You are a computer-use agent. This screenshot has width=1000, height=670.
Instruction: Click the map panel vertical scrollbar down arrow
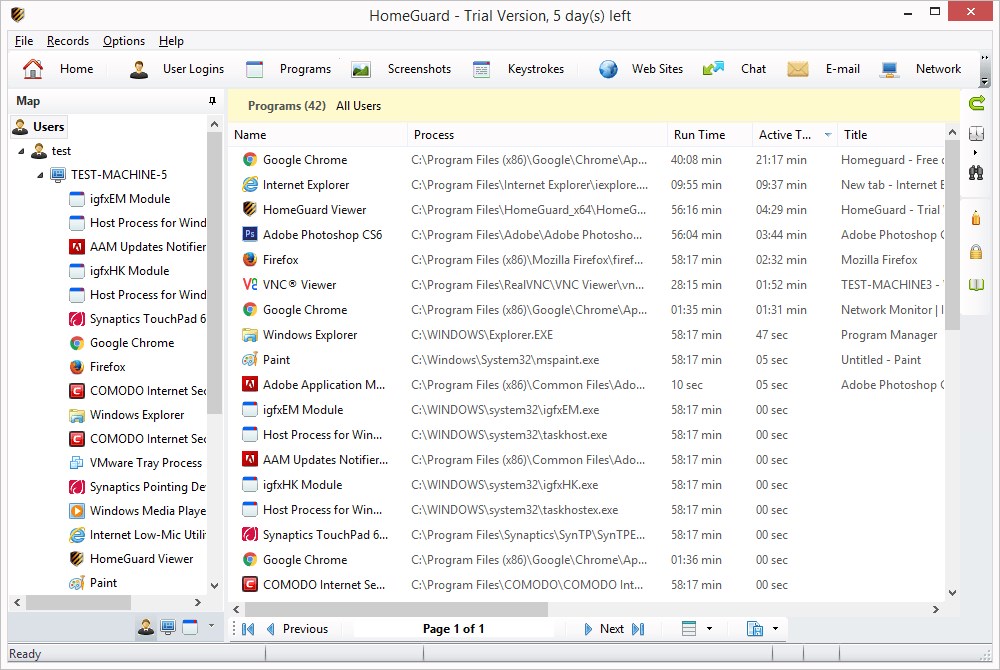coord(214,585)
